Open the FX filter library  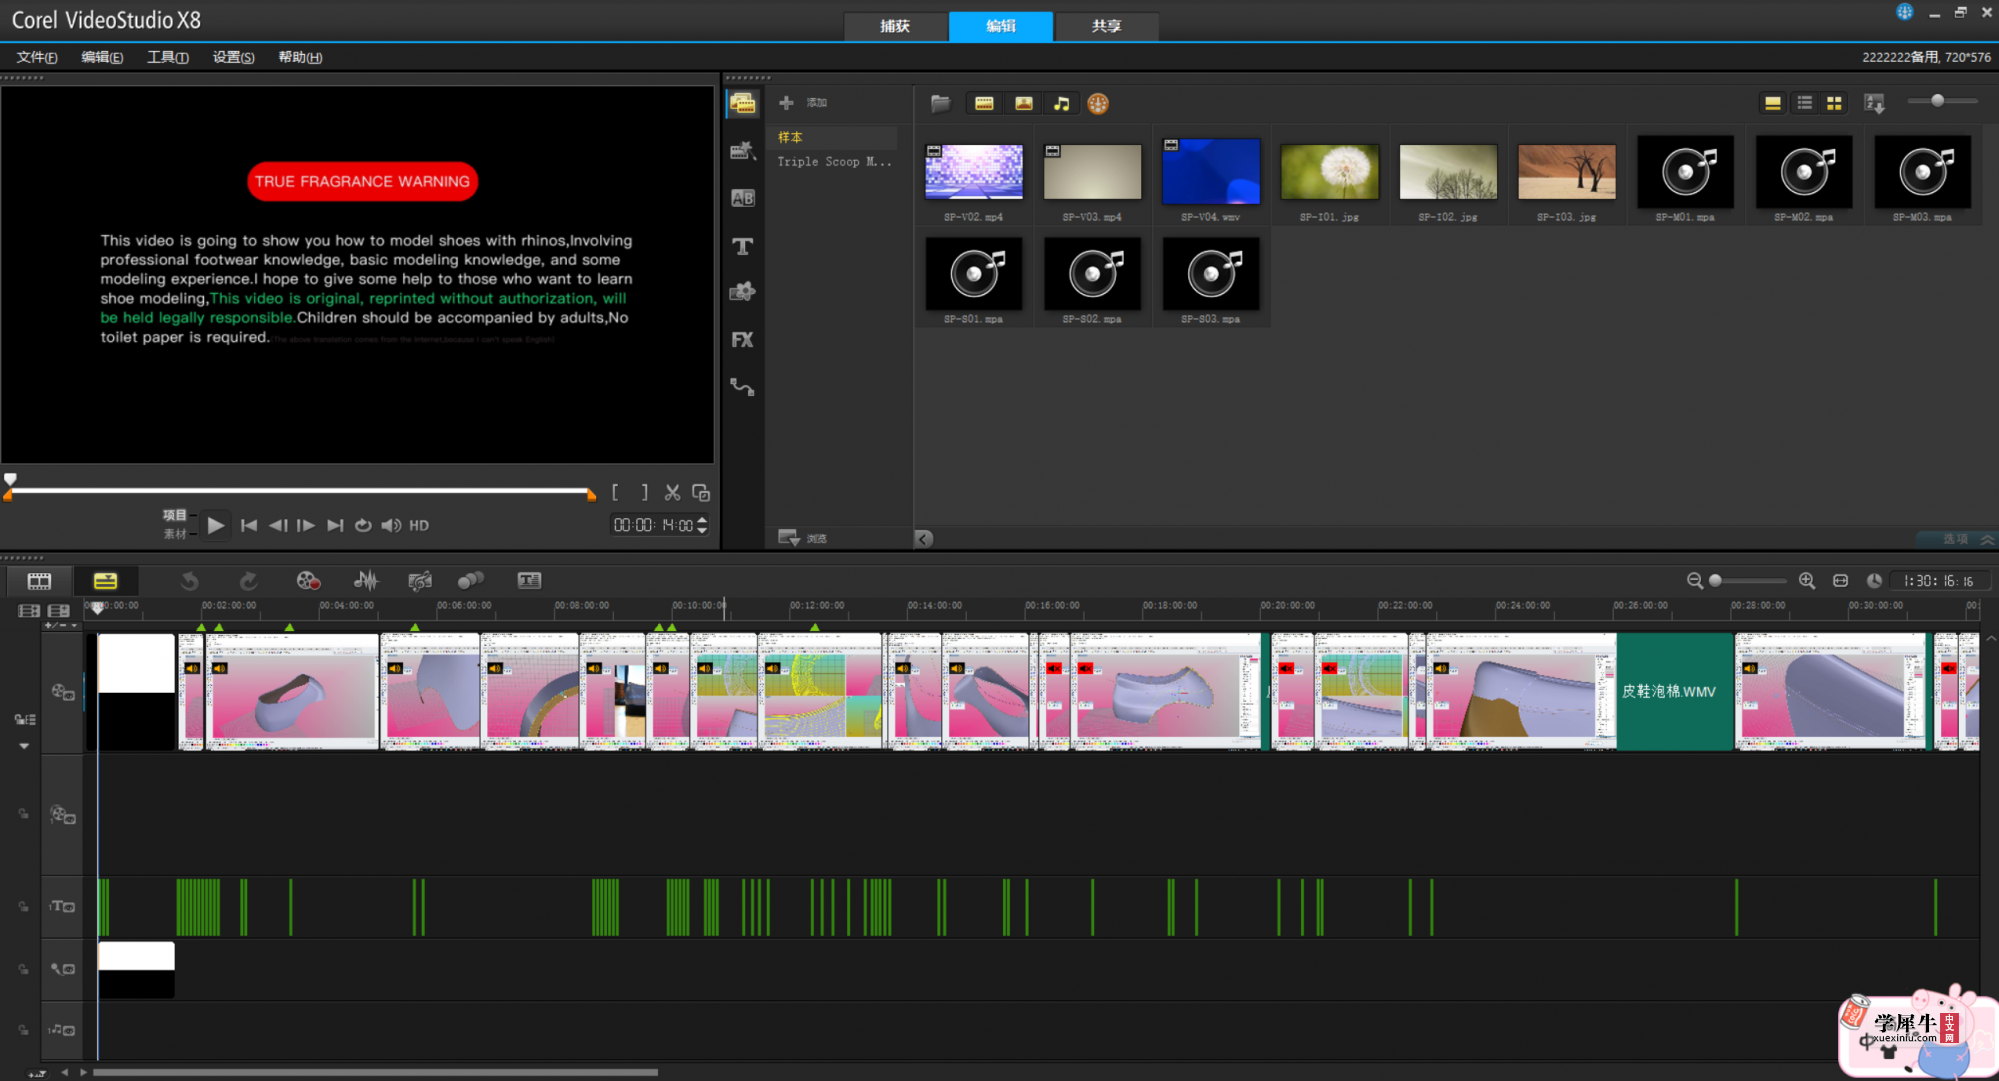pos(742,340)
